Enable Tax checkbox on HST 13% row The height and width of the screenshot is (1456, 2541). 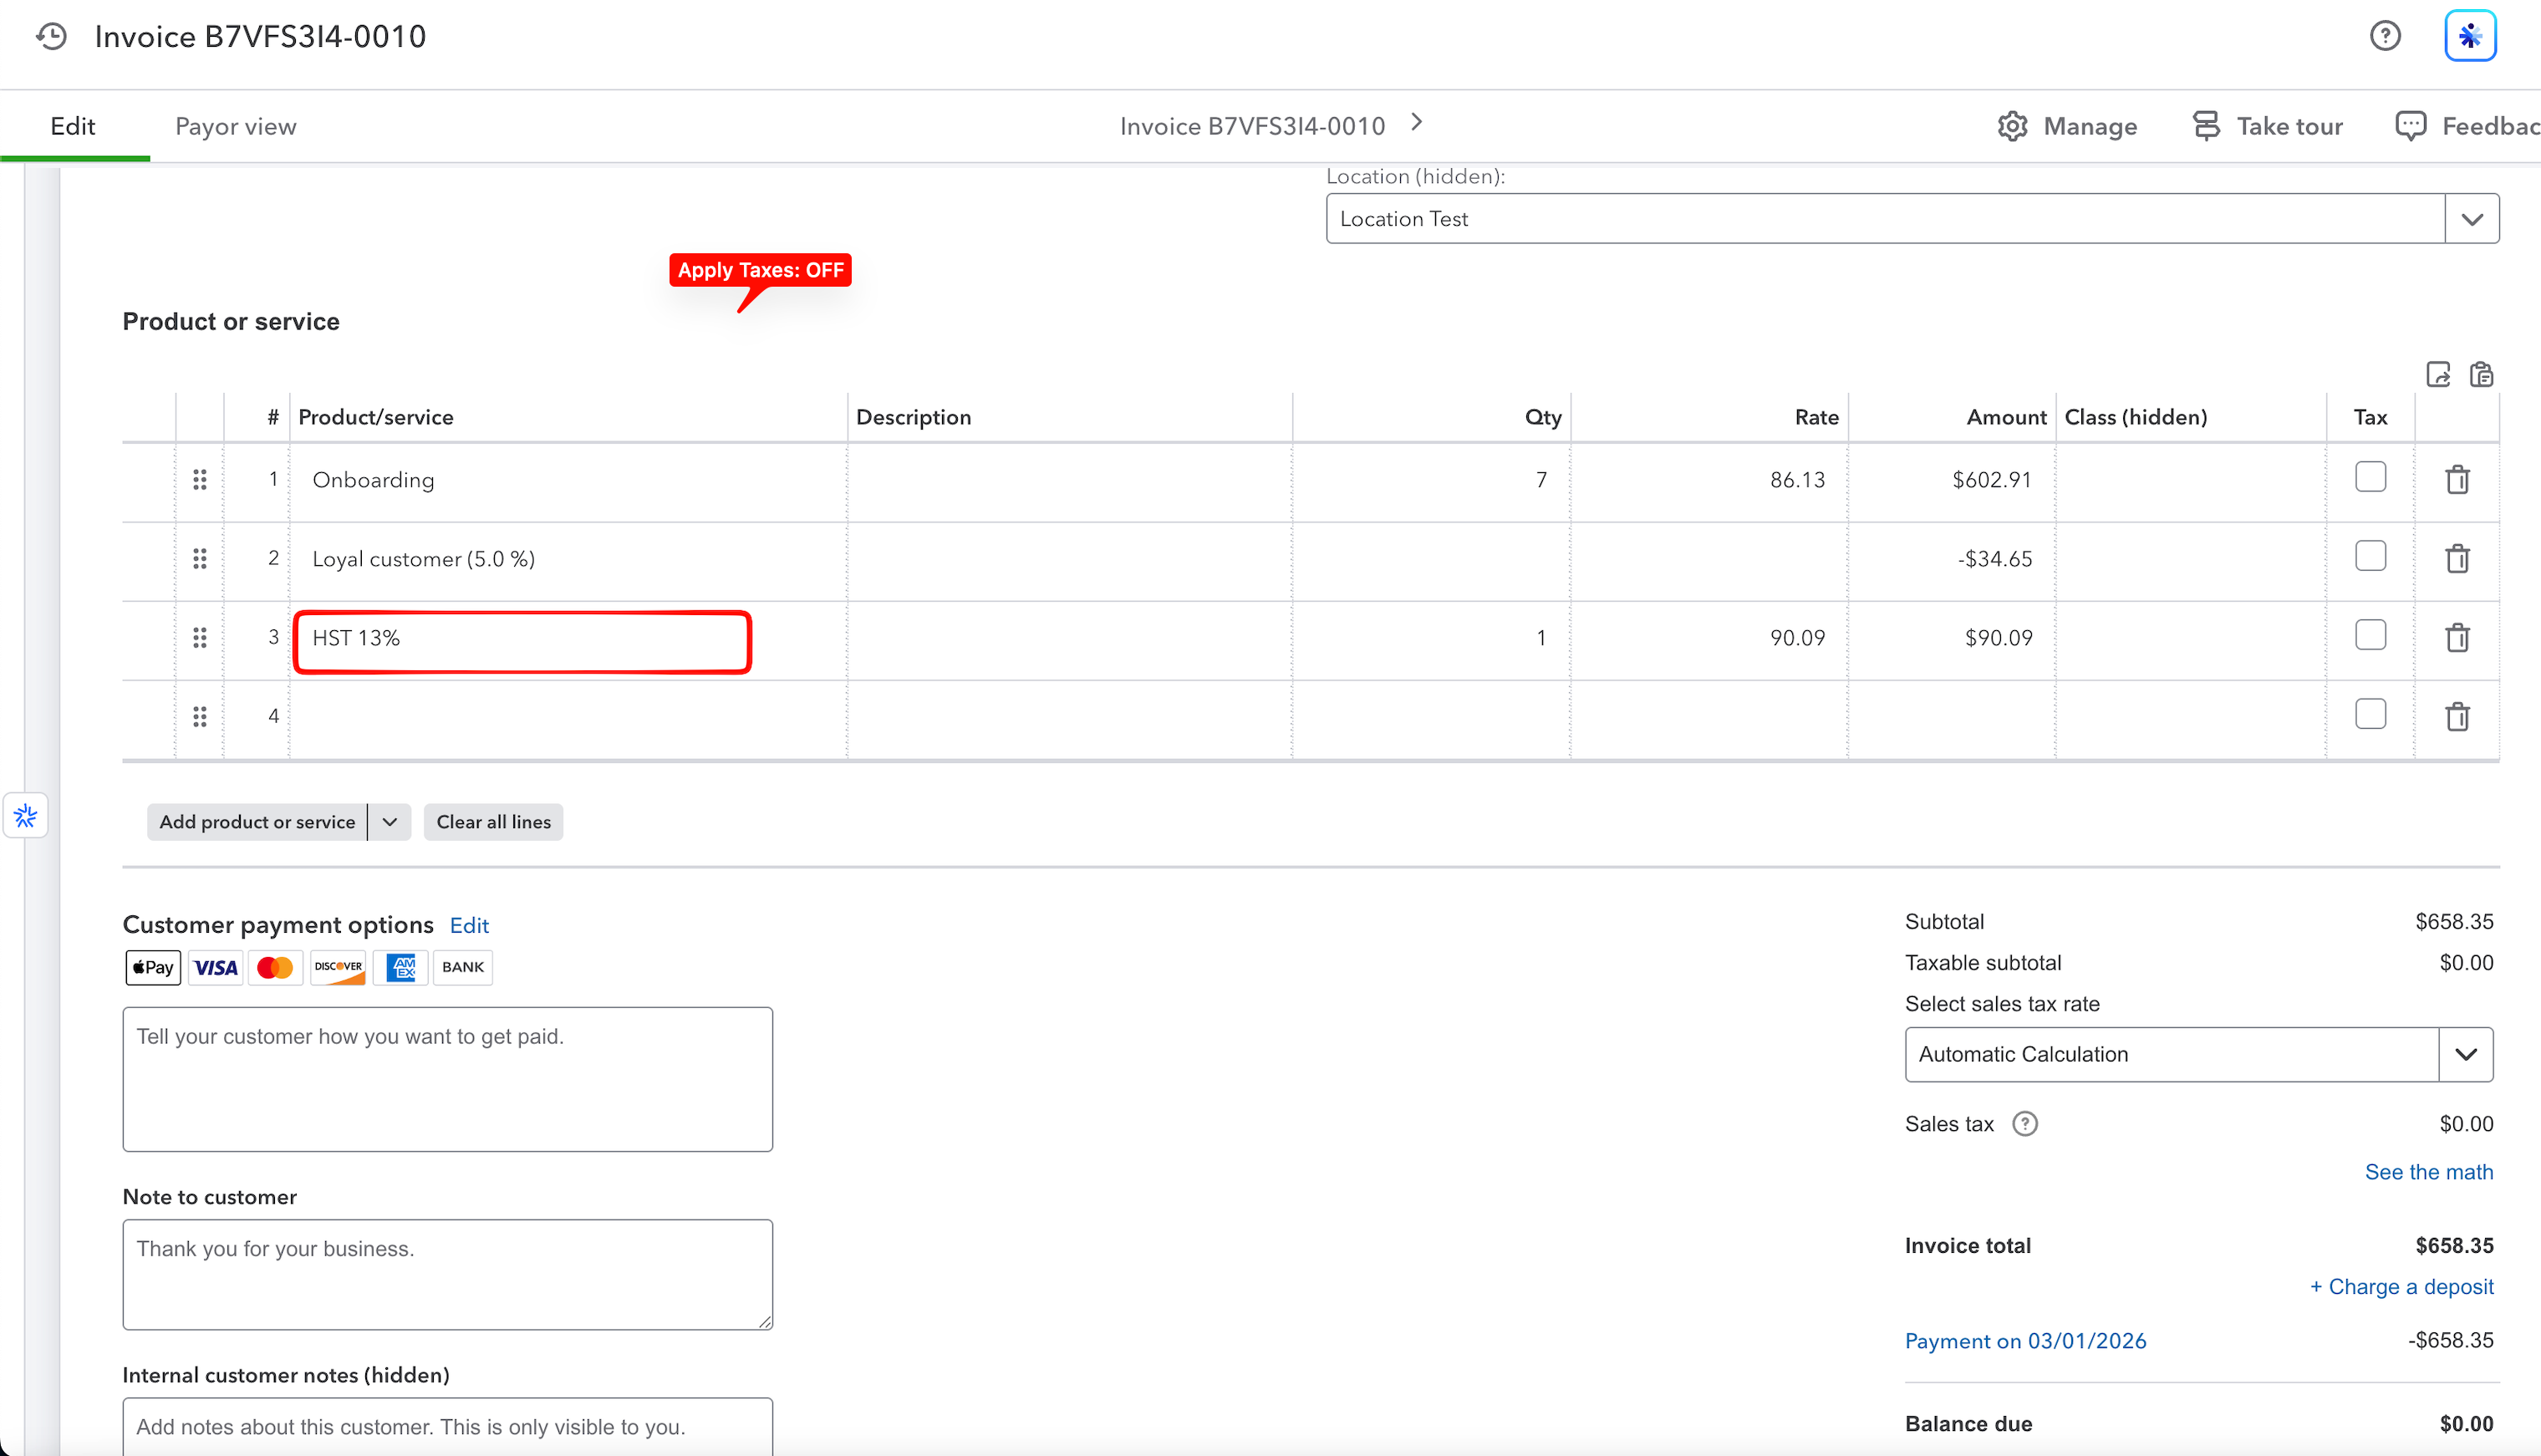click(2370, 635)
